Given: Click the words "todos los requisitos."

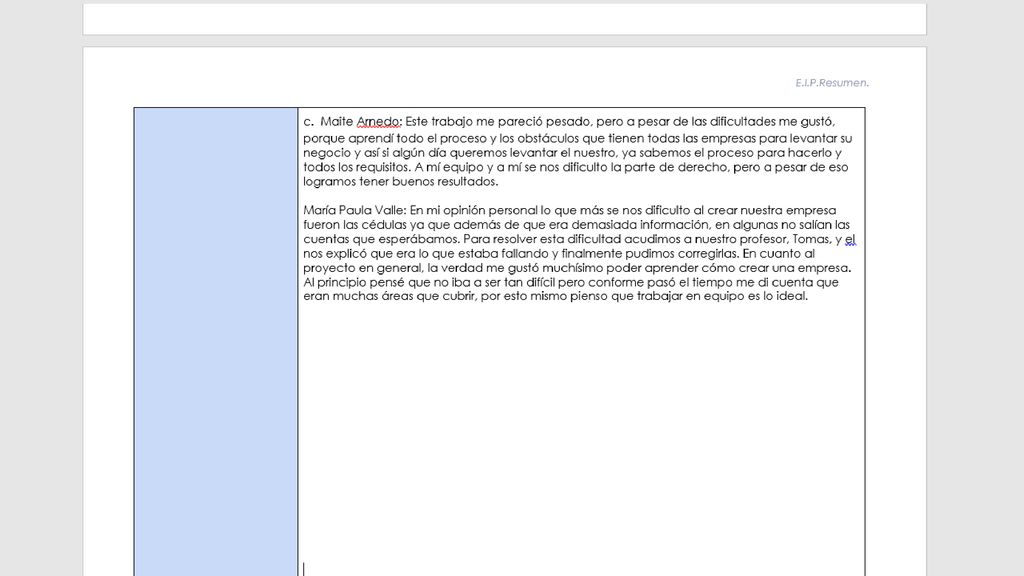Looking at the screenshot, I should (x=357, y=167).
